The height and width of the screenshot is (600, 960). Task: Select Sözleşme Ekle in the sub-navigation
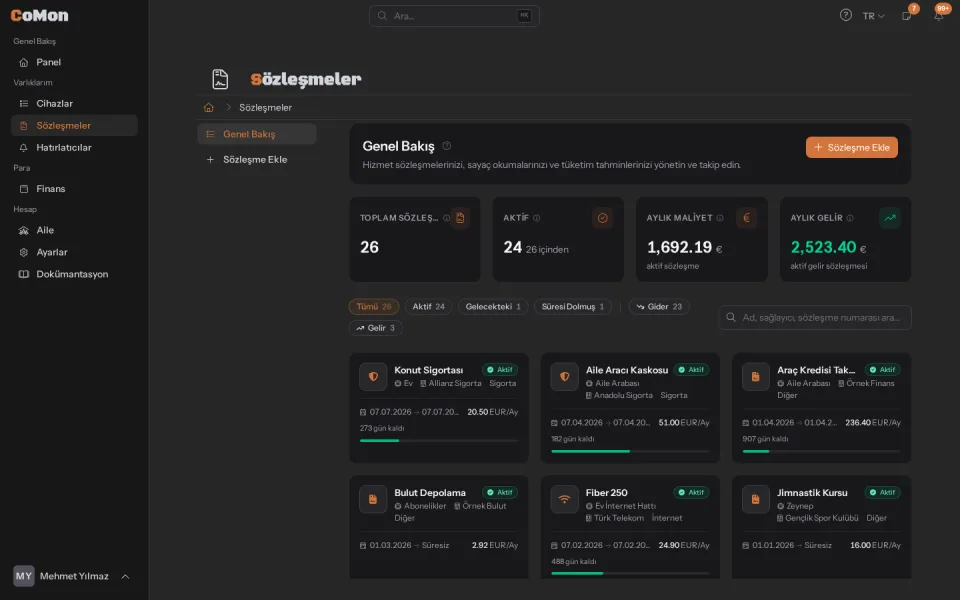click(257, 160)
